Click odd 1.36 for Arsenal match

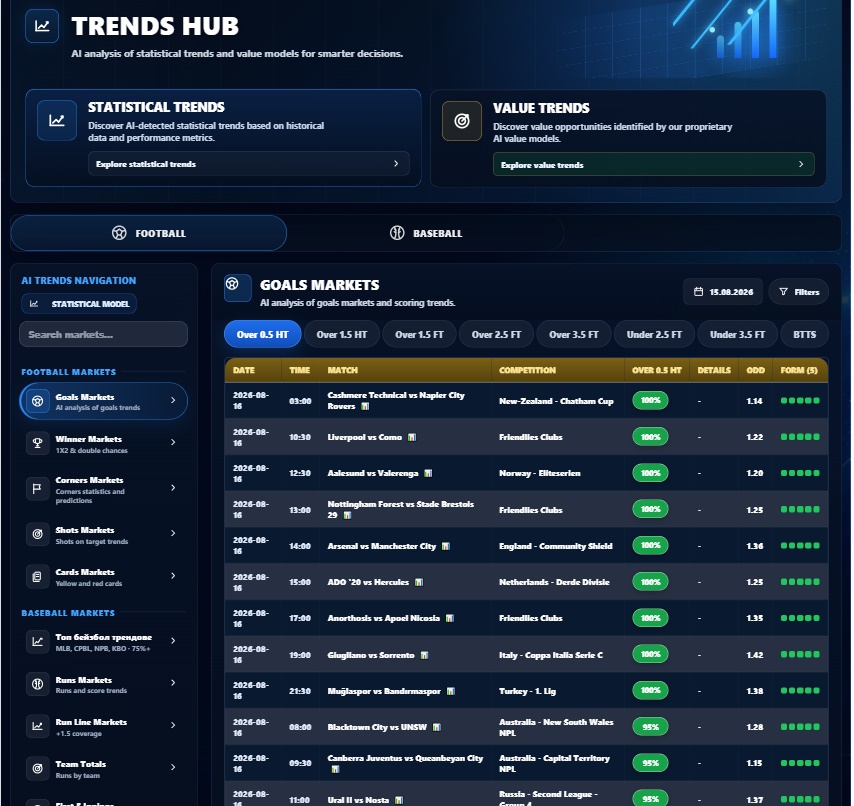[x=754, y=546]
